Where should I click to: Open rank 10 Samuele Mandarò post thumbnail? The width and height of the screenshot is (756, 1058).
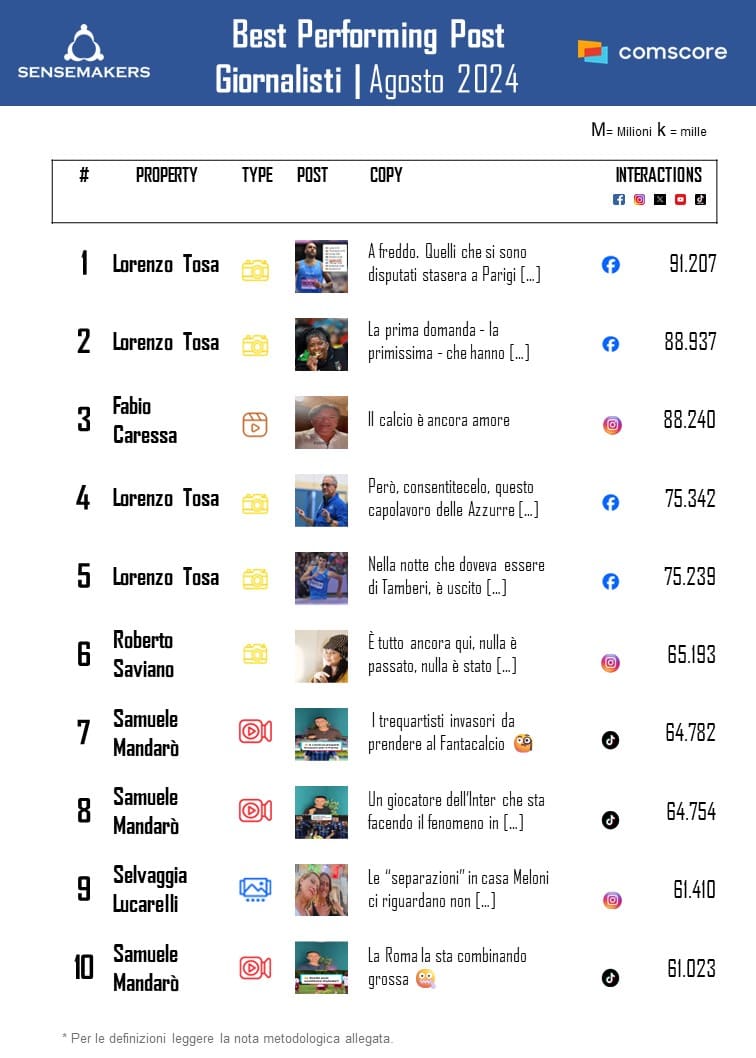(321, 967)
